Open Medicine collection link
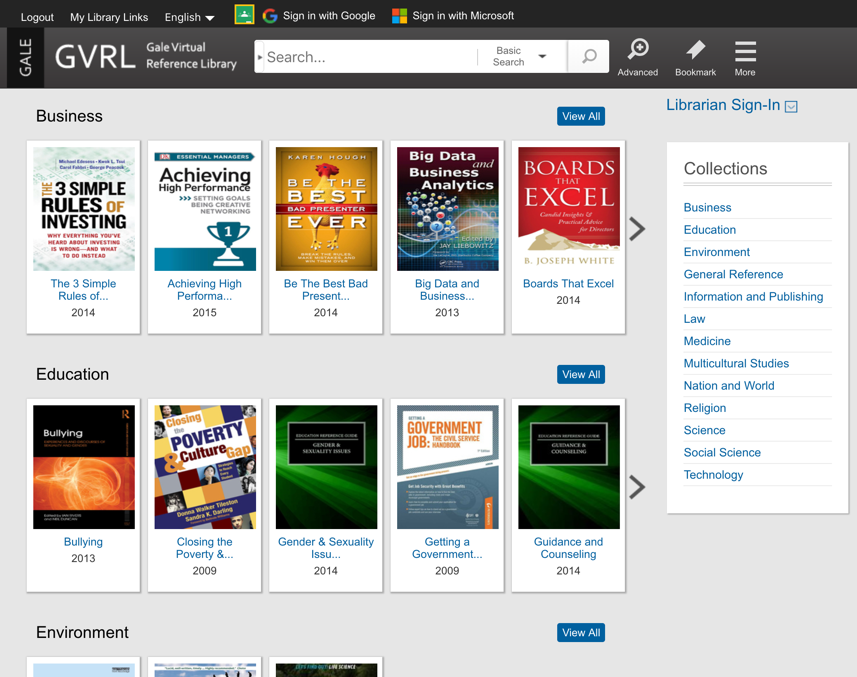Viewport: 857px width, 677px height. coord(707,342)
